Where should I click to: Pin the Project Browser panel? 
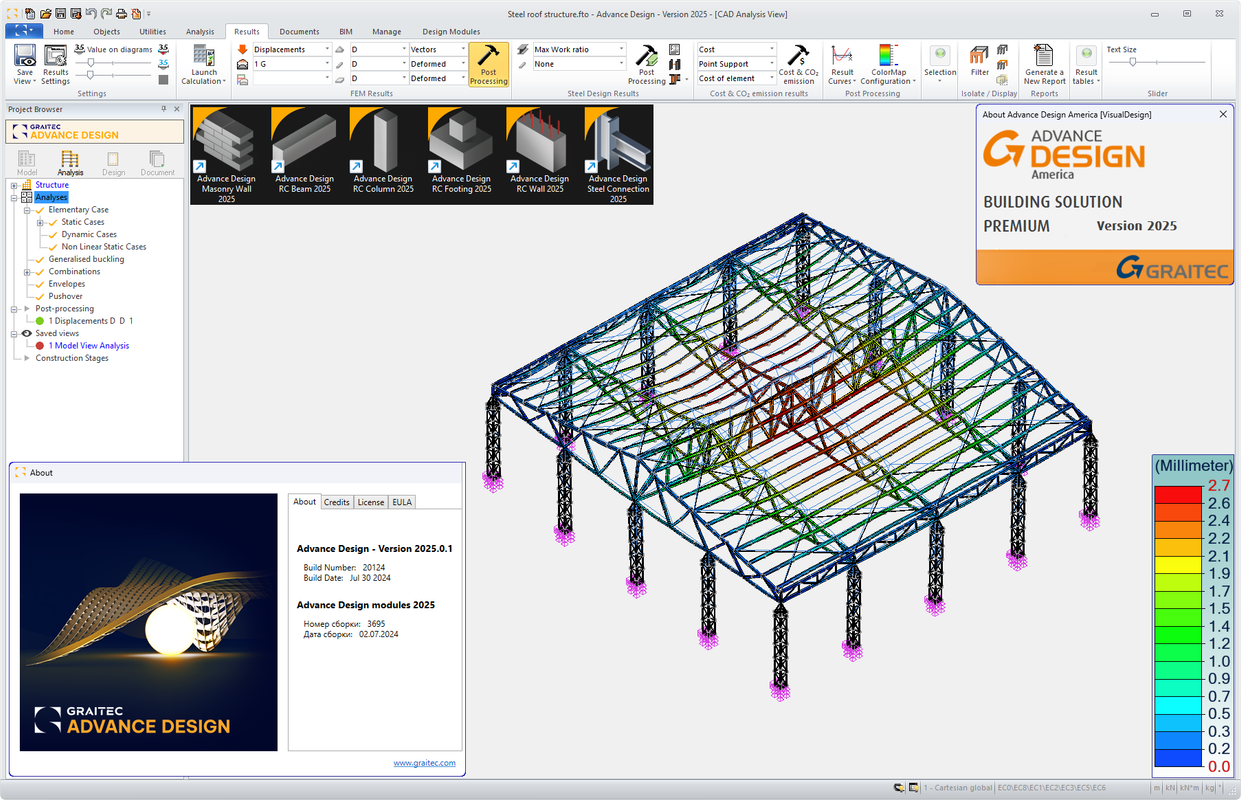point(163,109)
